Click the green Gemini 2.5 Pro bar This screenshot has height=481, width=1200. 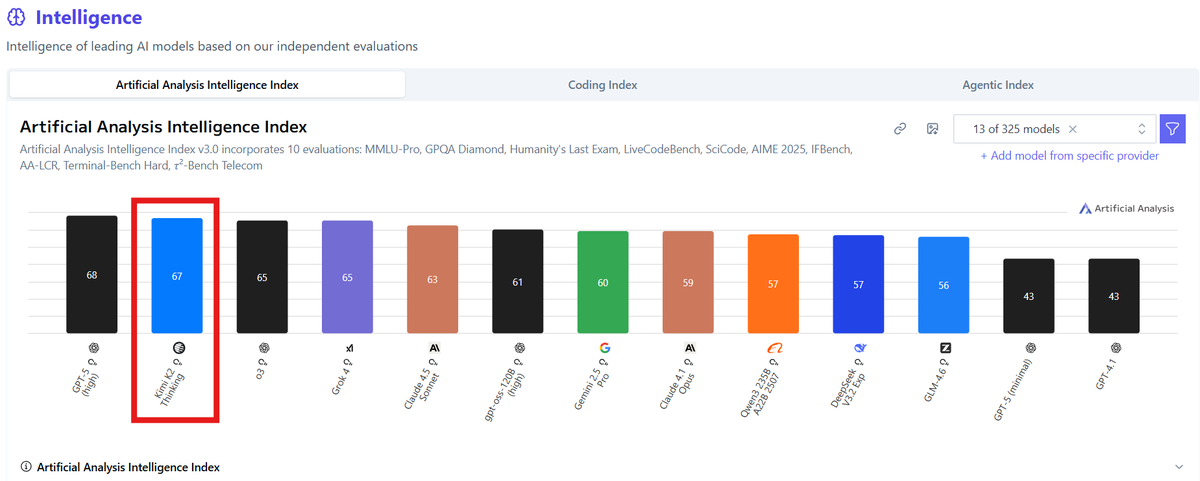(603, 282)
